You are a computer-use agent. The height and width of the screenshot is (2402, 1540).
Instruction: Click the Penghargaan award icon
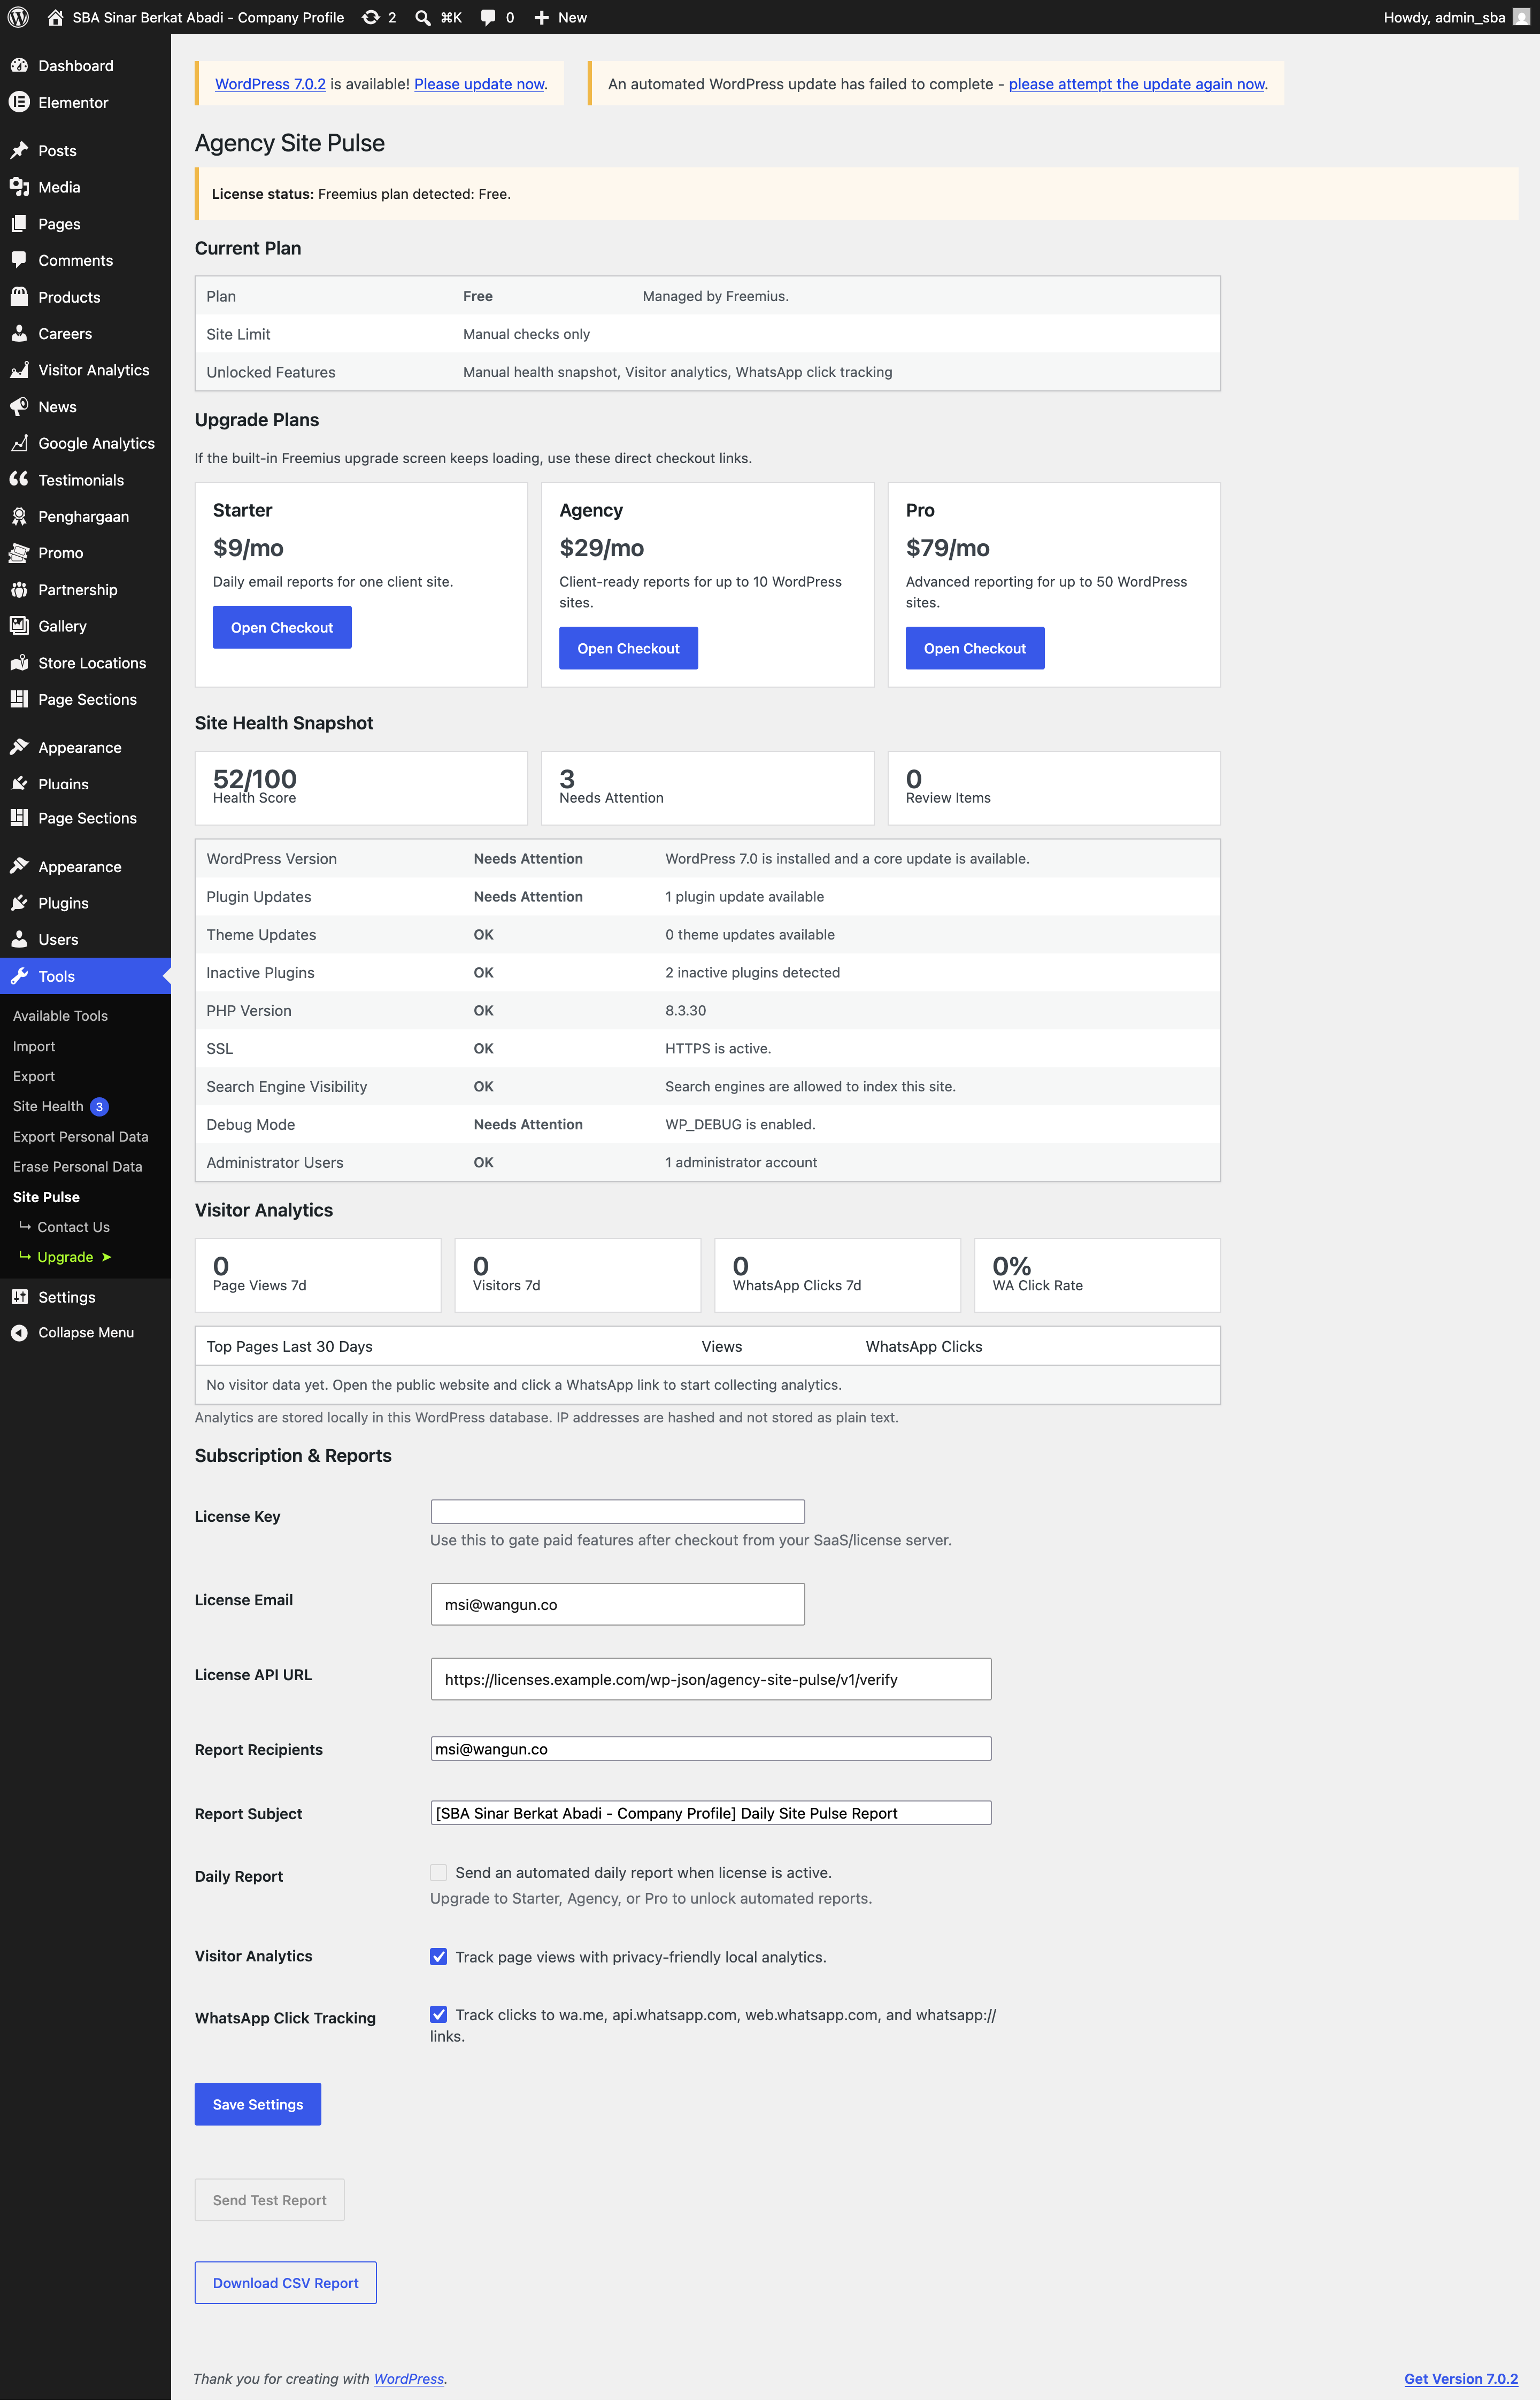point(19,516)
